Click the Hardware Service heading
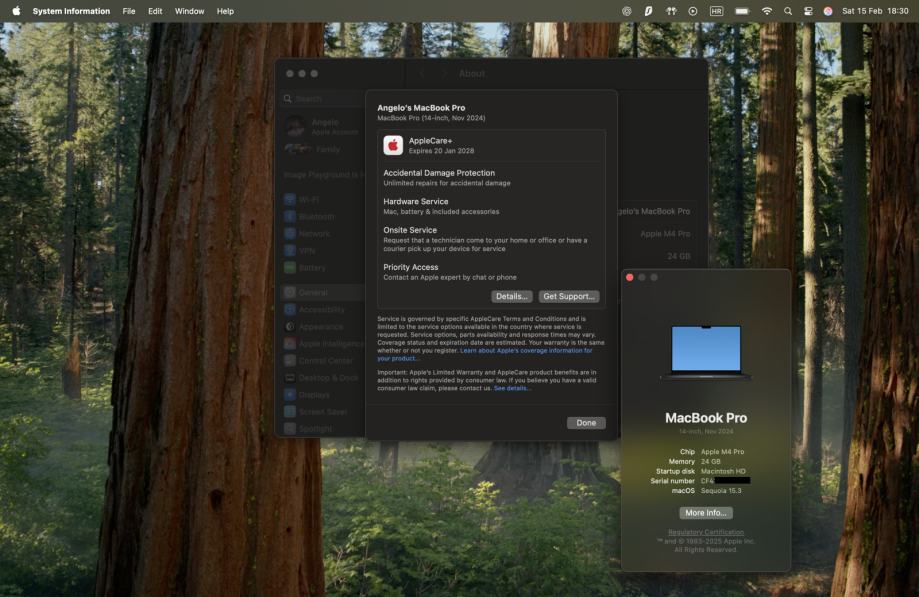919x597 pixels. (x=416, y=202)
